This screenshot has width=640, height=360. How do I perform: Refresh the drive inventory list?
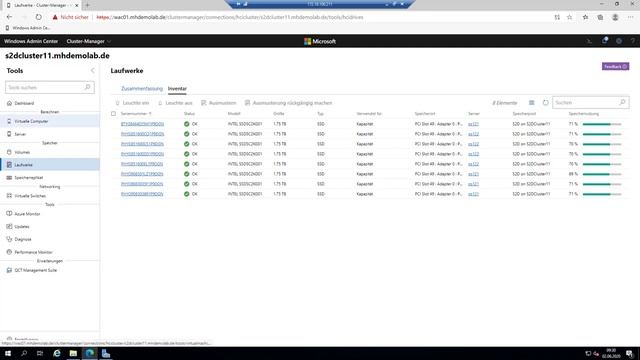545,103
